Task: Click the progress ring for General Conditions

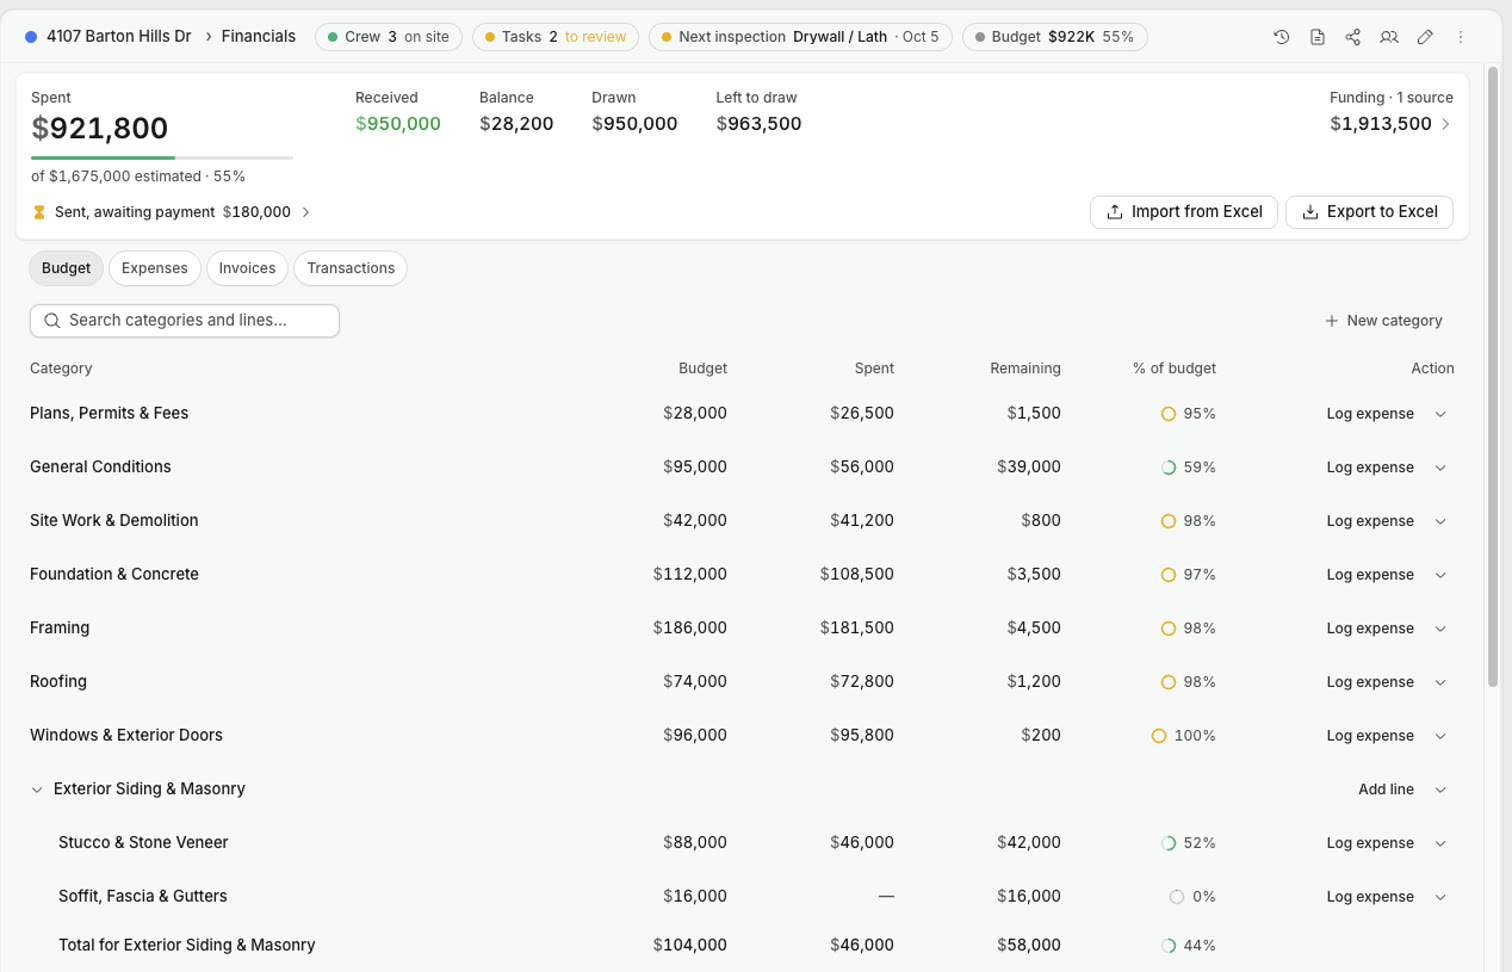Action: click(x=1168, y=467)
